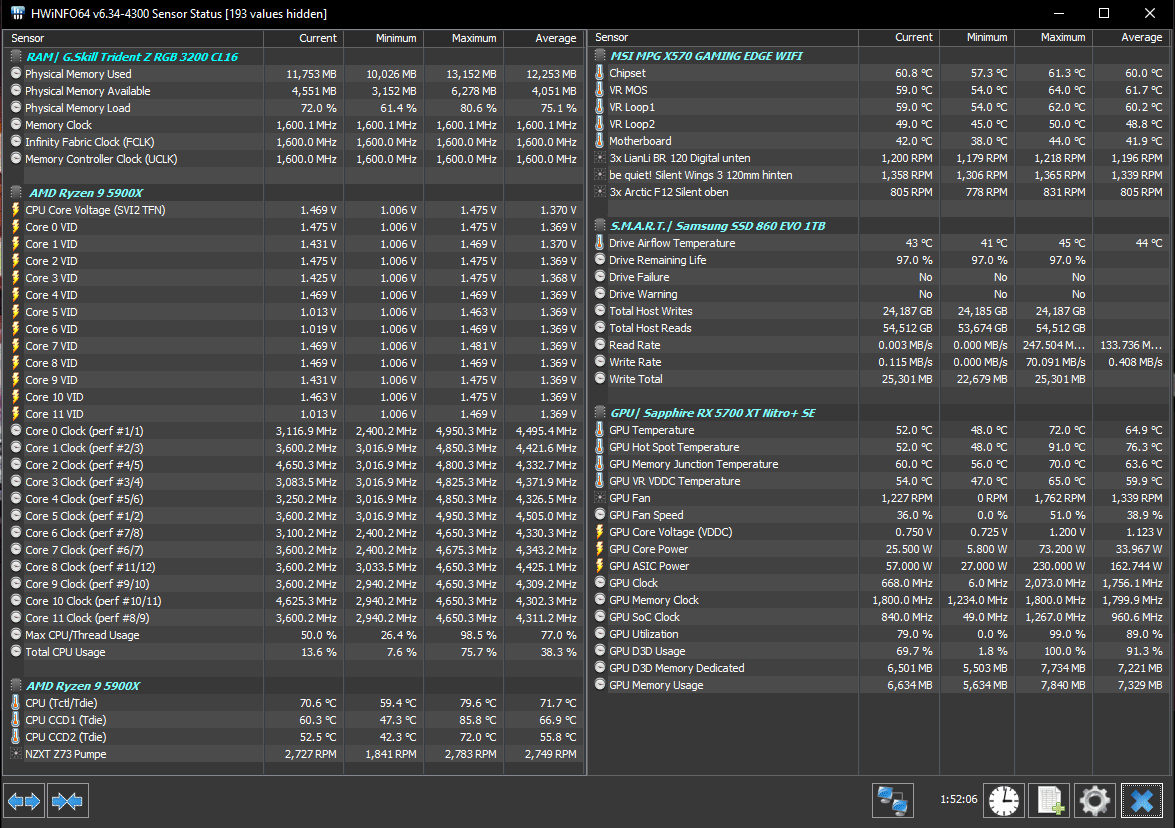Click the Sensor column header above the RAM group
The height and width of the screenshot is (828, 1175).
133,38
